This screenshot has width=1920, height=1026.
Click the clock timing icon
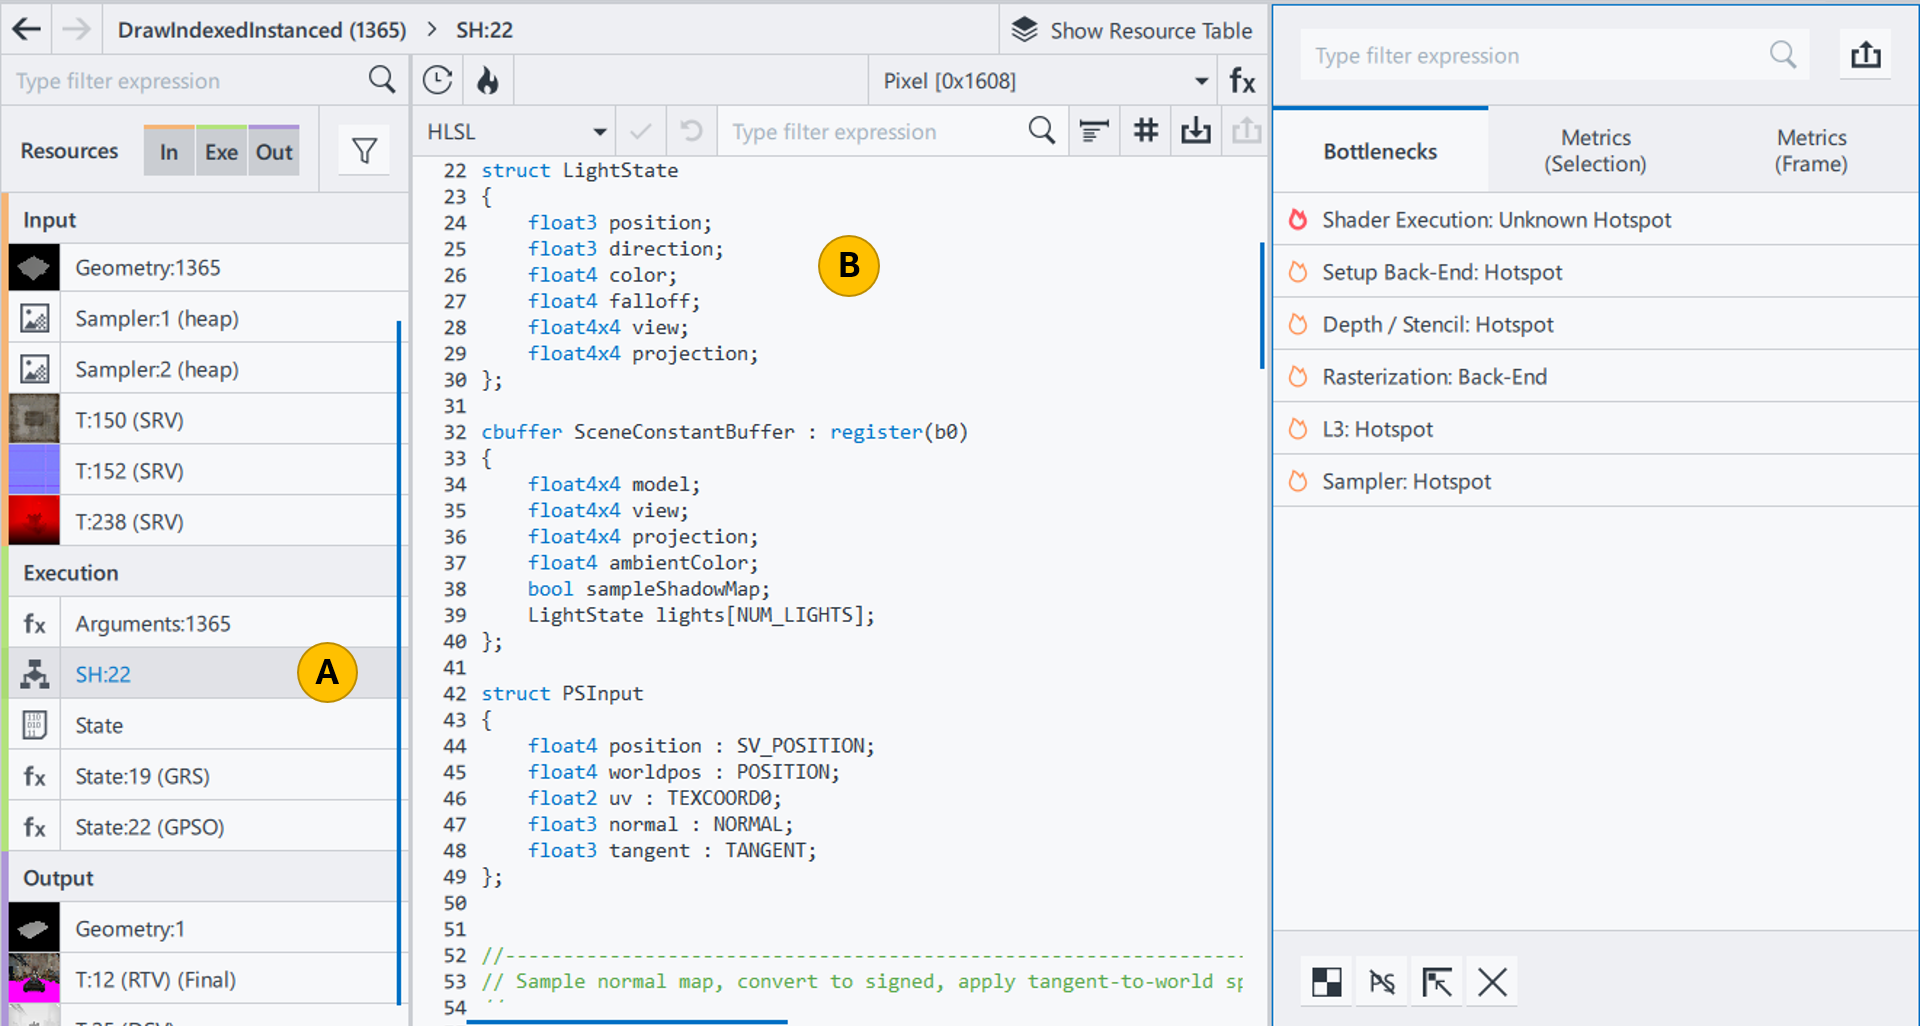[x=437, y=80]
